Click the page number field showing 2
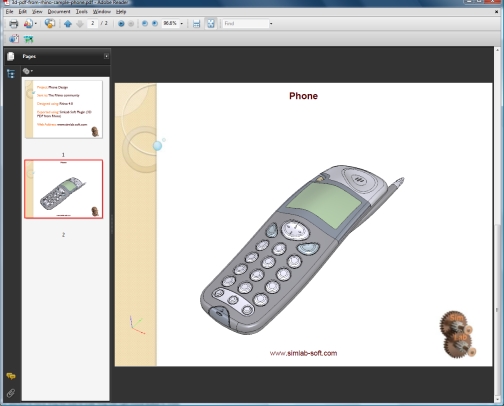The width and height of the screenshot is (504, 406). [x=92, y=23]
